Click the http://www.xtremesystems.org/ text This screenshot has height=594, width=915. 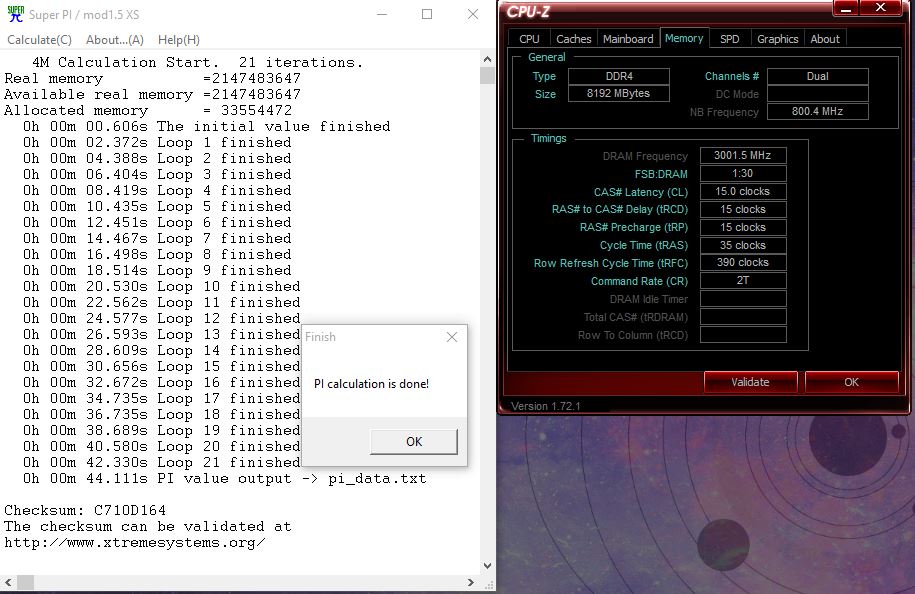click(x=135, y=543)
